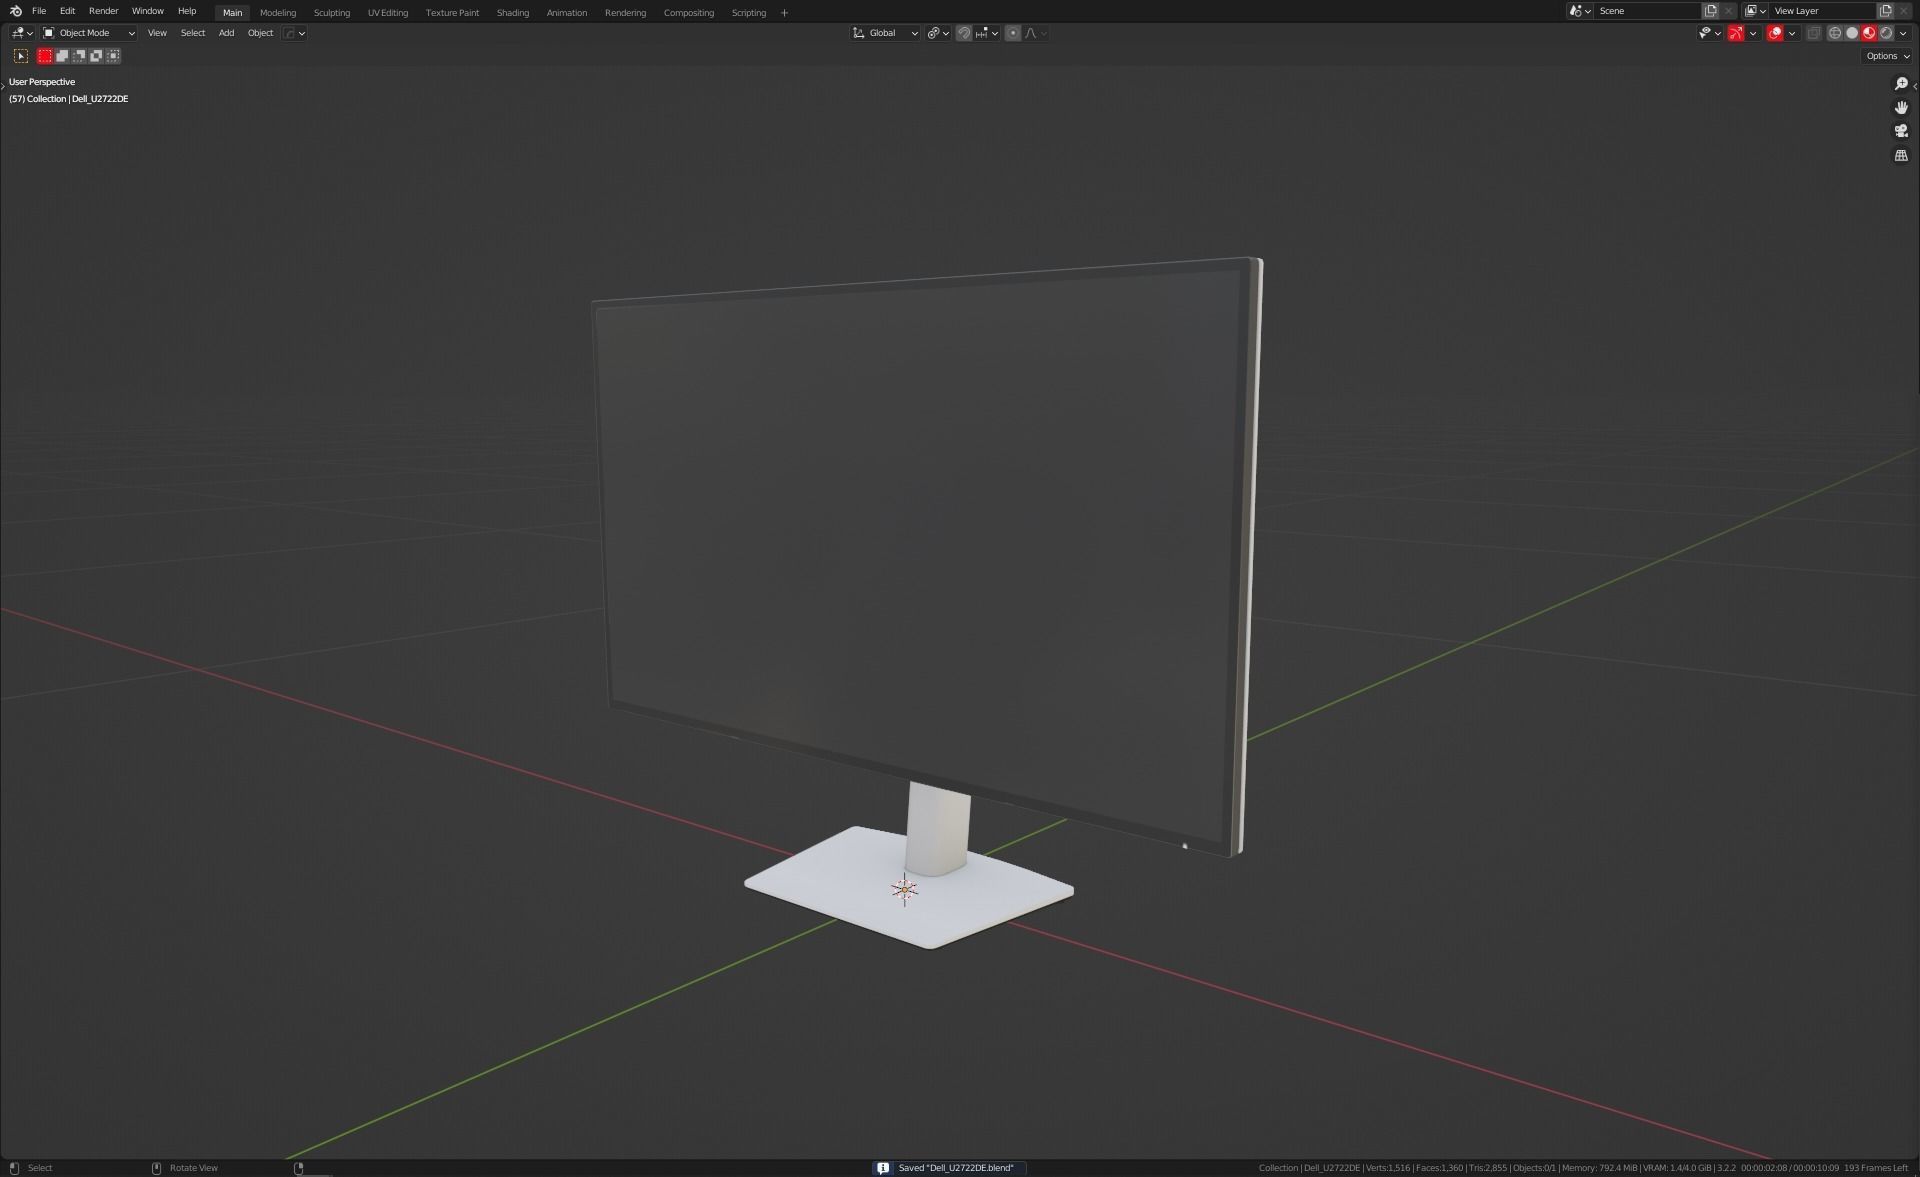Choose the Intersect existing selection mode
The width and height of the screenshot is (1920, 1177).
113,56
